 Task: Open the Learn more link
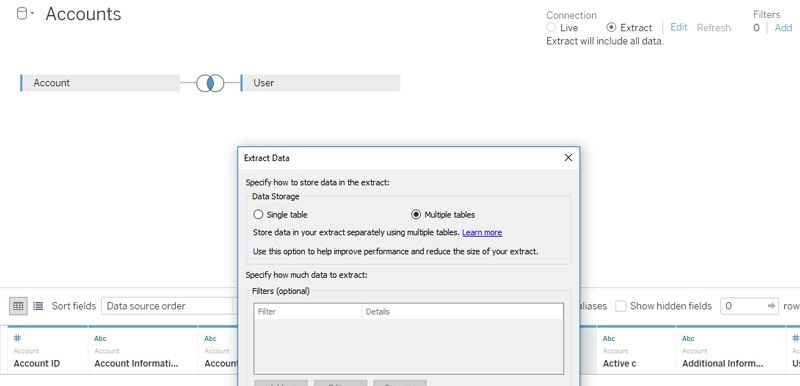pos(482,233)
